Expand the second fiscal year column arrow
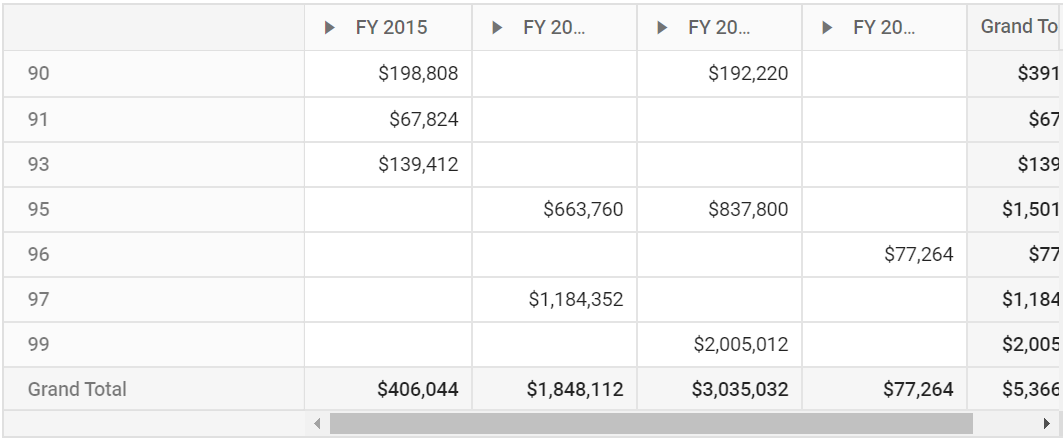This screenshot has width=1063, height=439. tap(497, 28)
